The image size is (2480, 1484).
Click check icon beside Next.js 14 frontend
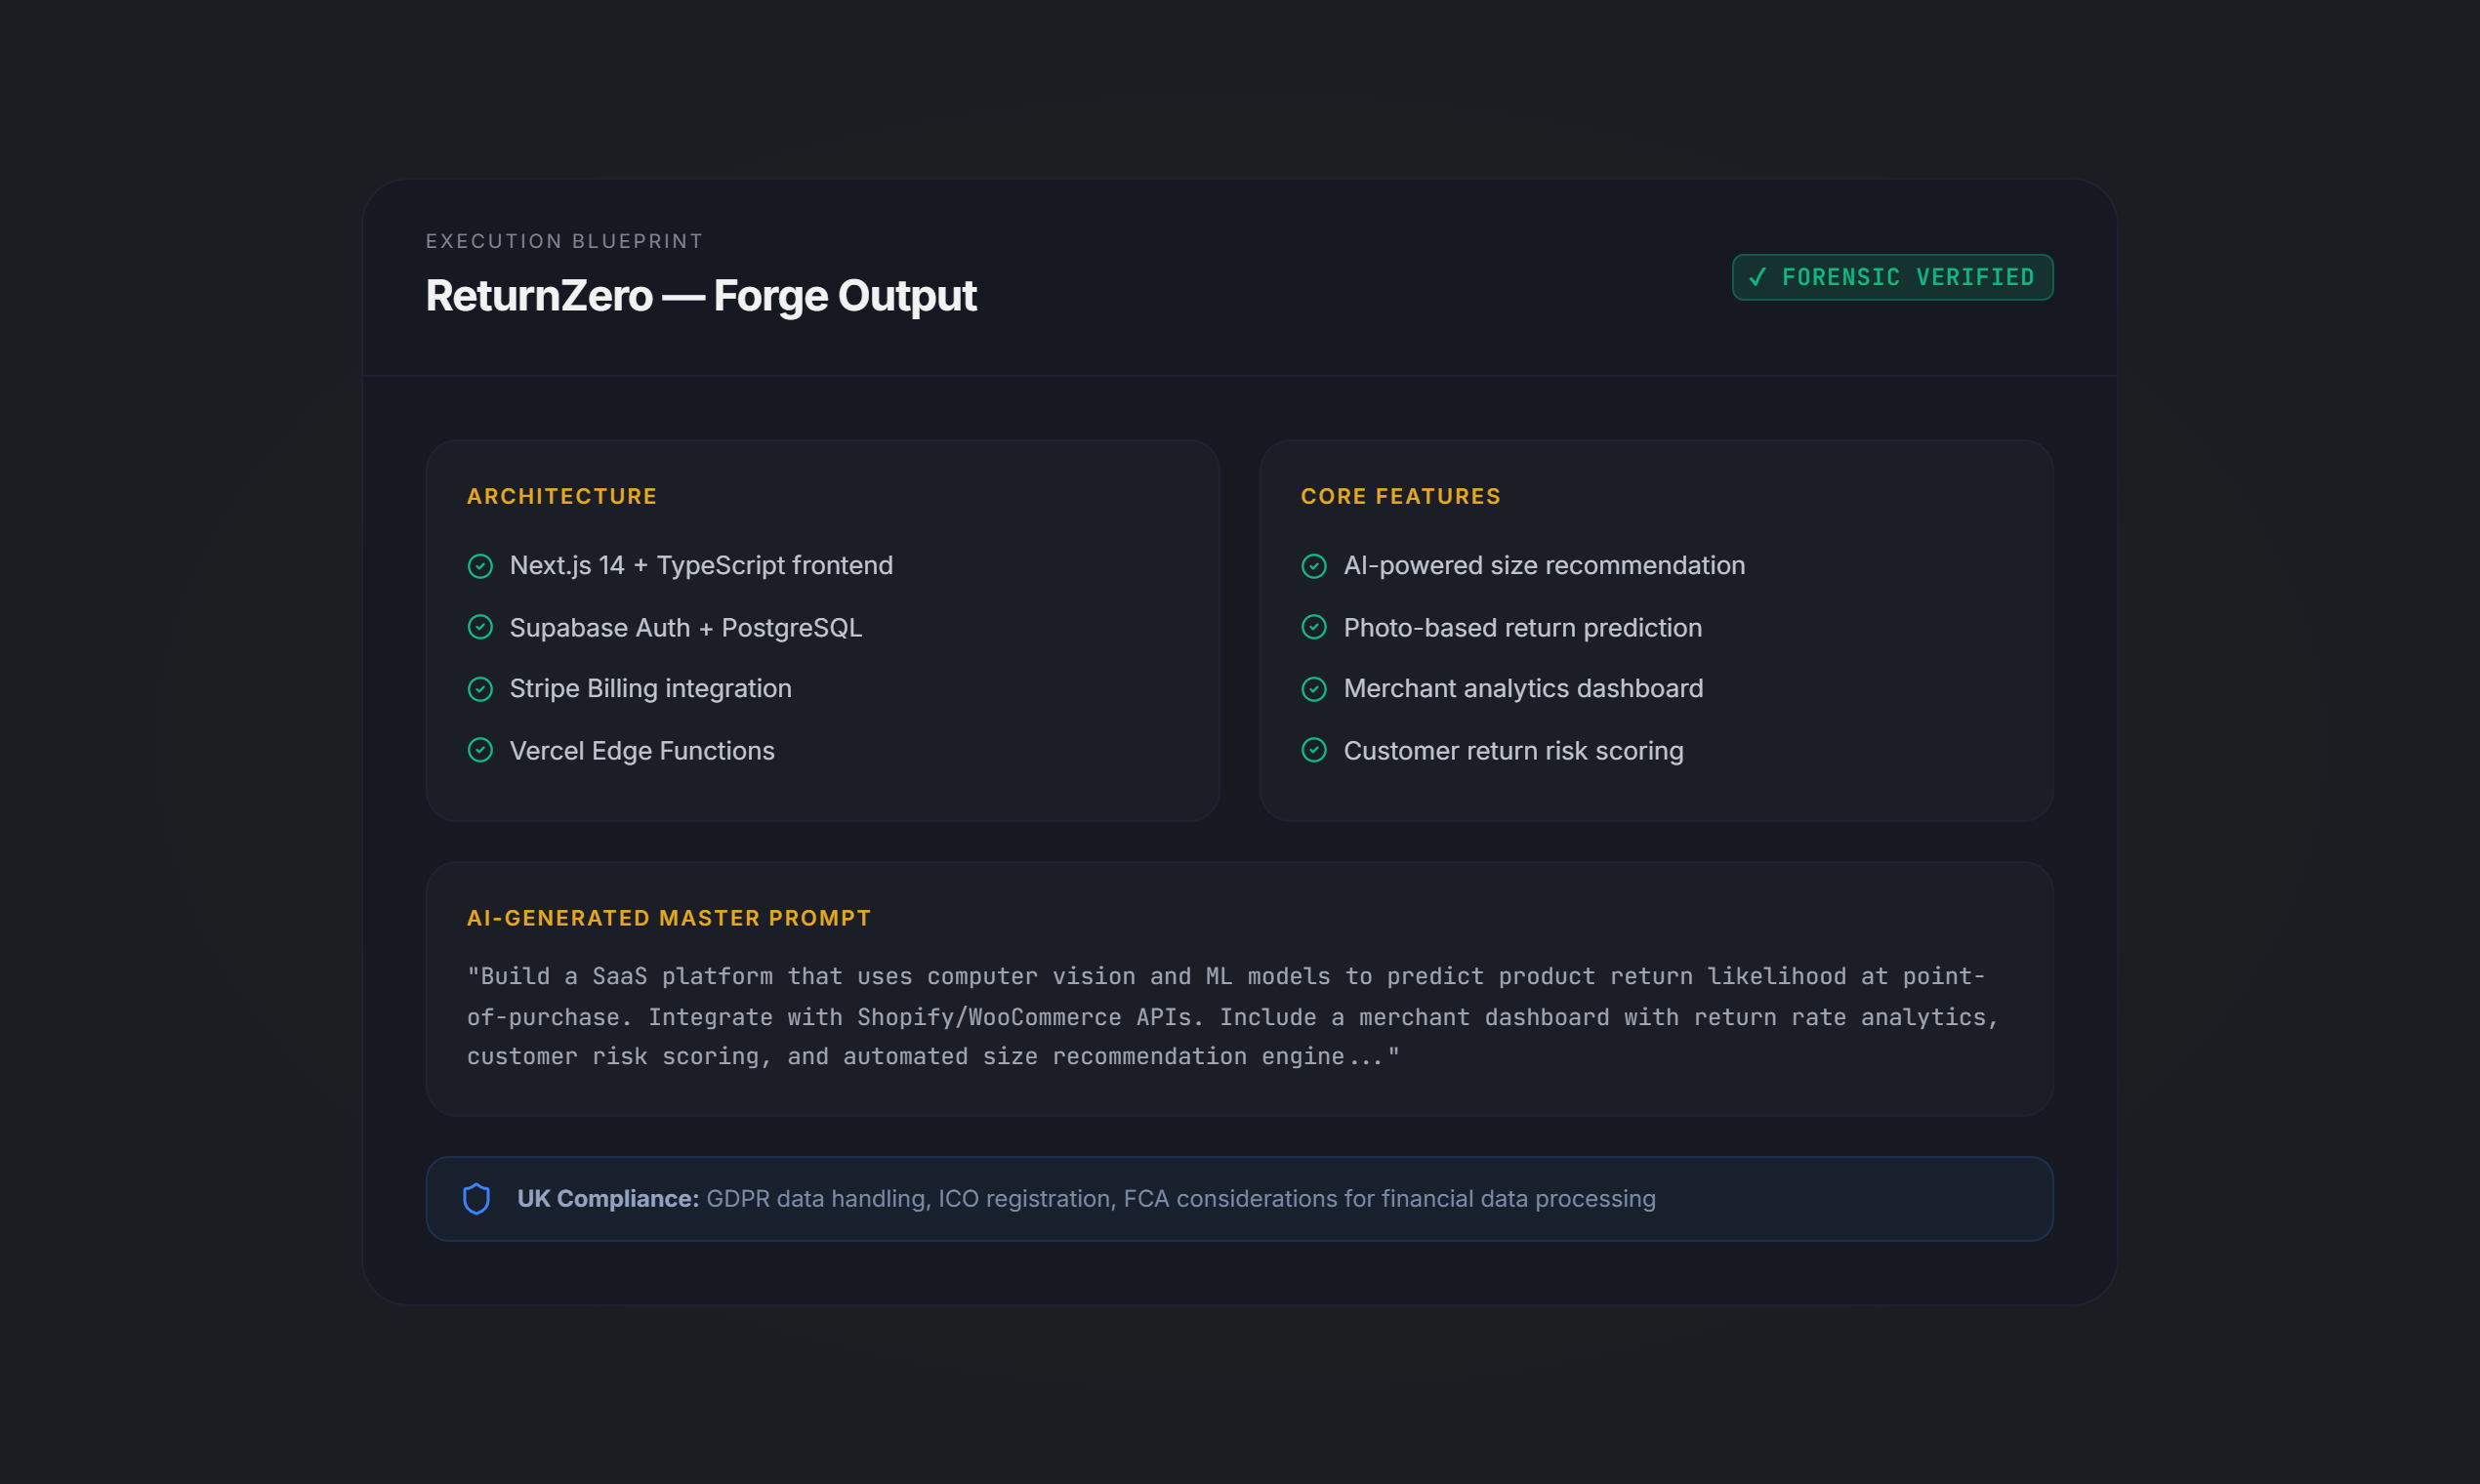480,566
